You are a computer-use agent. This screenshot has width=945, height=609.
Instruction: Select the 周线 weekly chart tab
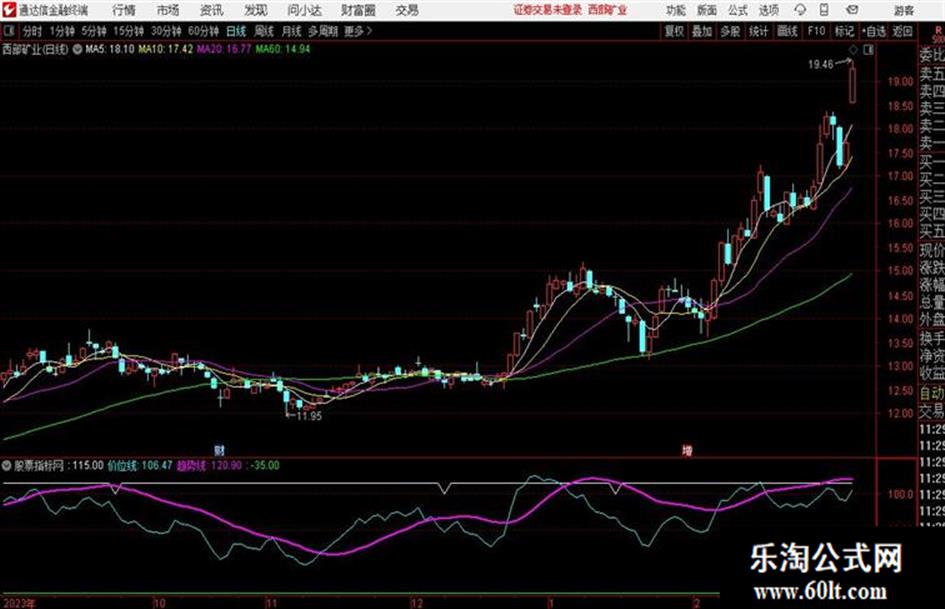click(264, 31)
